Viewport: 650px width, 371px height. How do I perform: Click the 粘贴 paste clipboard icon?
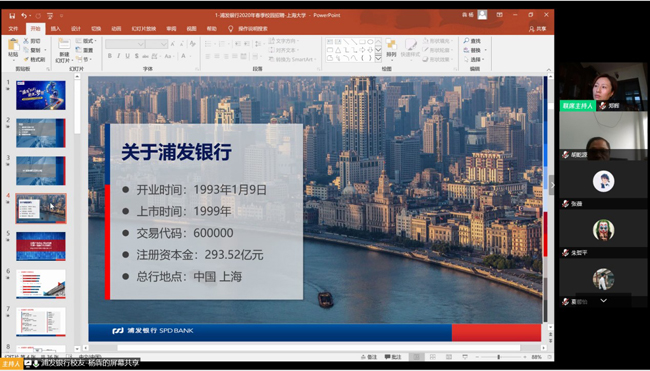tap(13, 45)
